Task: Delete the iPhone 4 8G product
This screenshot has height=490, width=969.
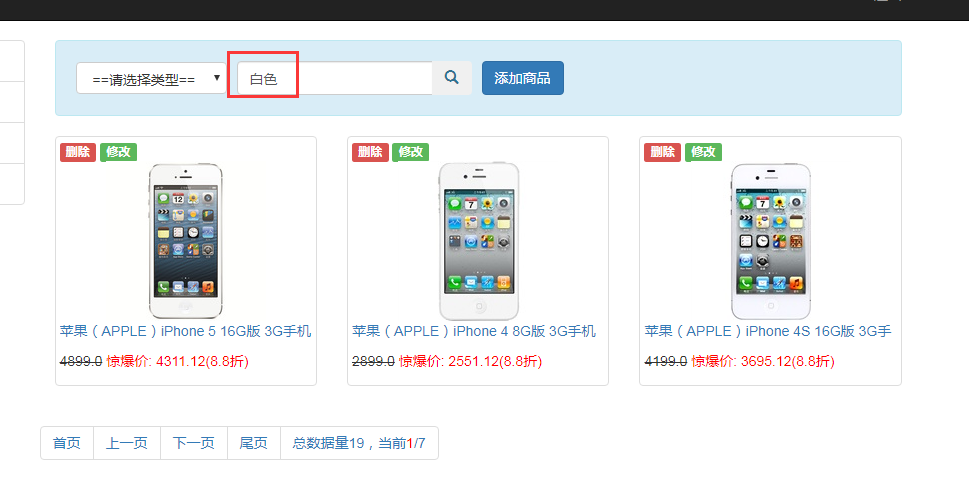Action: pos(370,152)
